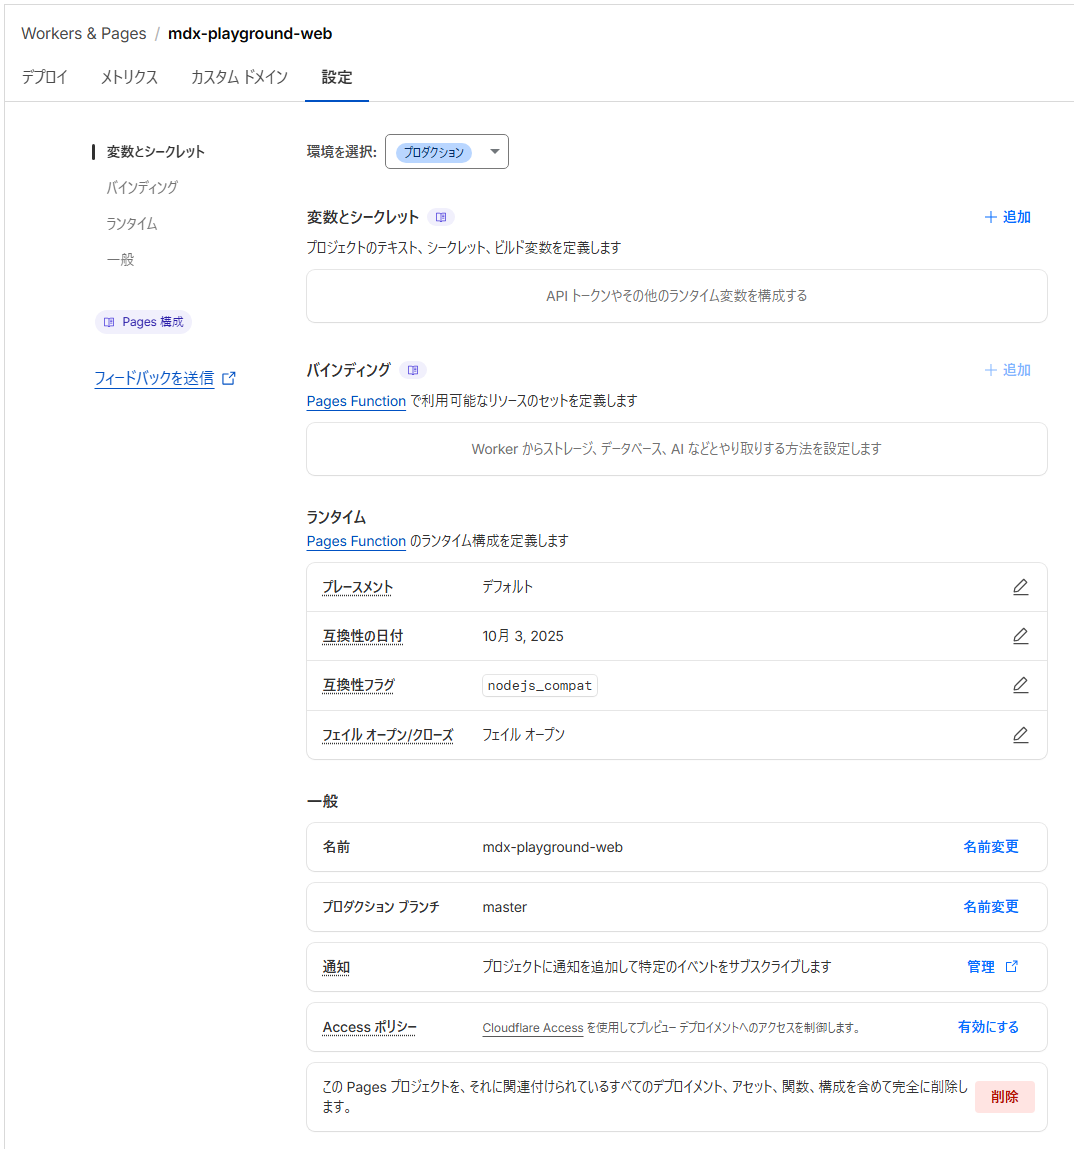Click the pencil icon for プレースメント
The height and width of the screenshot is (1153, 1078).
pyautogui.click(x=1020, y=587)
